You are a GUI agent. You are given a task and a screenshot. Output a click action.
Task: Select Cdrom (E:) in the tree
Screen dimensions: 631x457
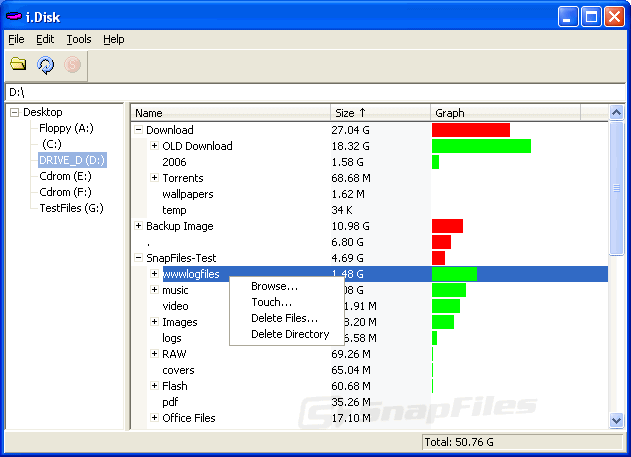coord(65,176)
